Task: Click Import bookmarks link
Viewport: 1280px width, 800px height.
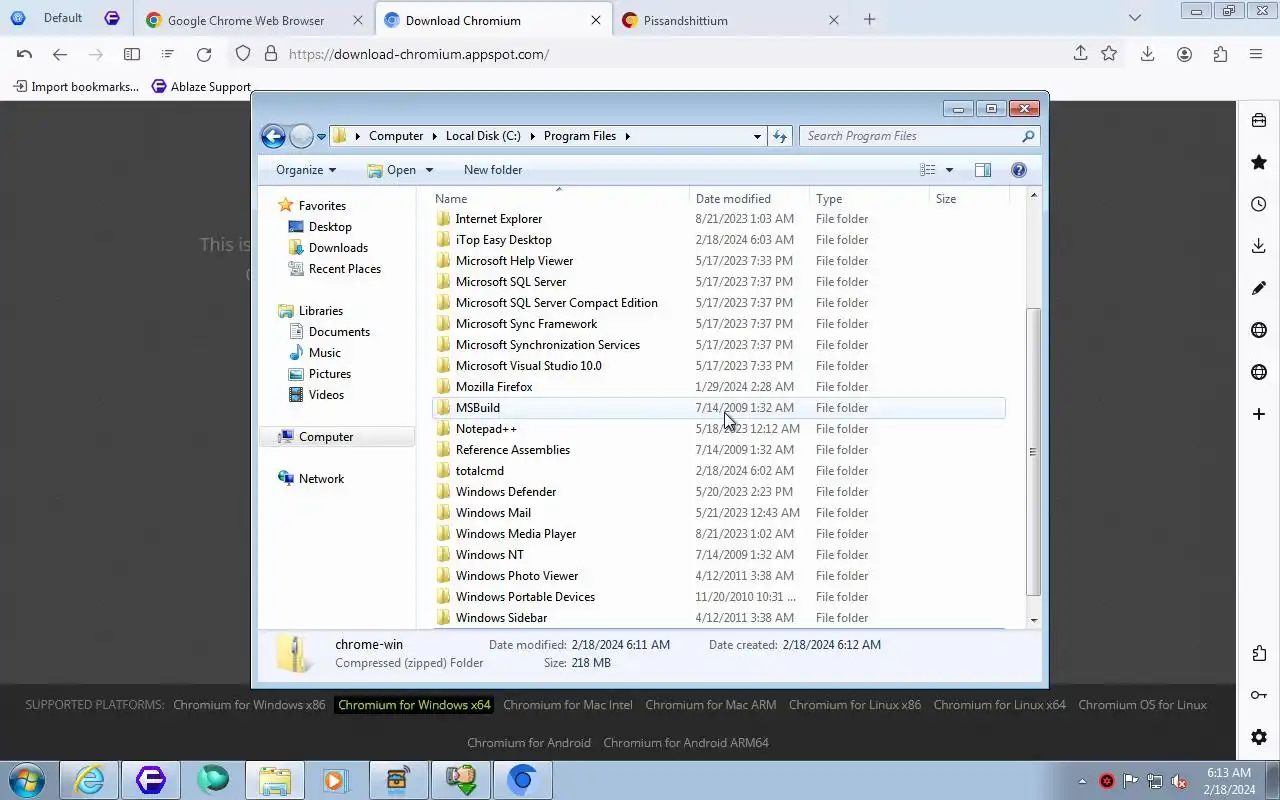Action: (x=76, y=87)
